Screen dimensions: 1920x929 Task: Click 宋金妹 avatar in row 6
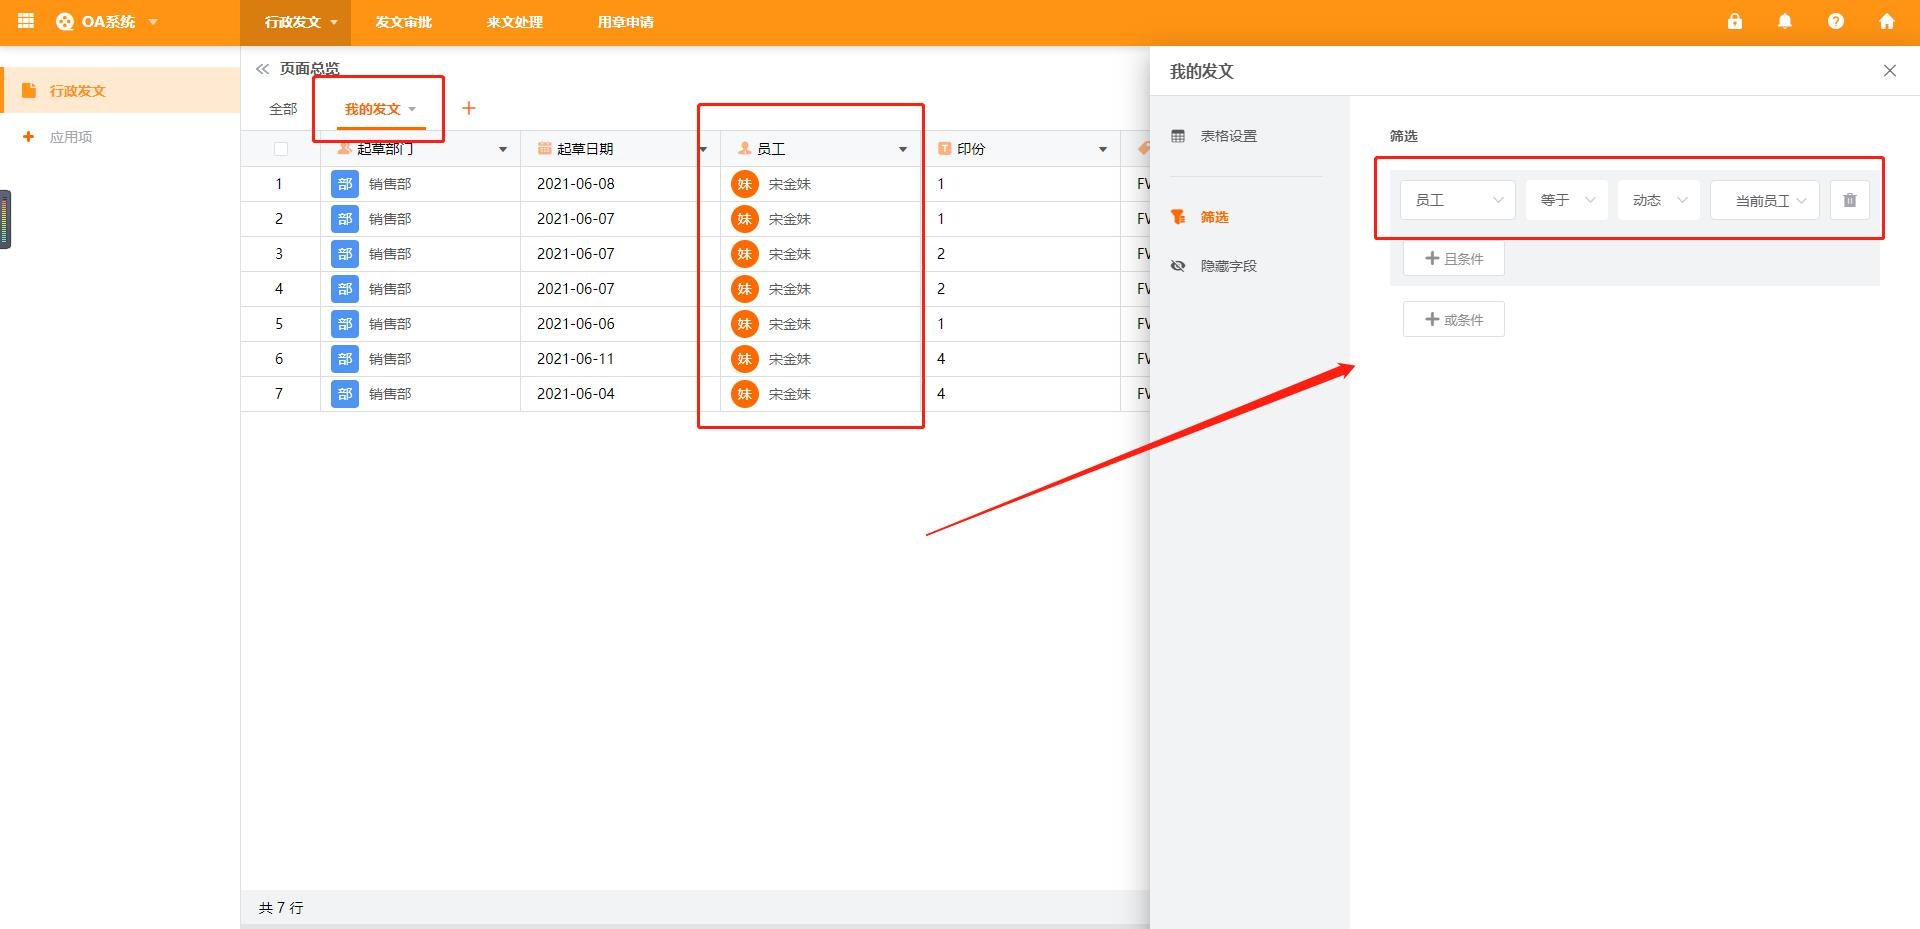(745, 359)
